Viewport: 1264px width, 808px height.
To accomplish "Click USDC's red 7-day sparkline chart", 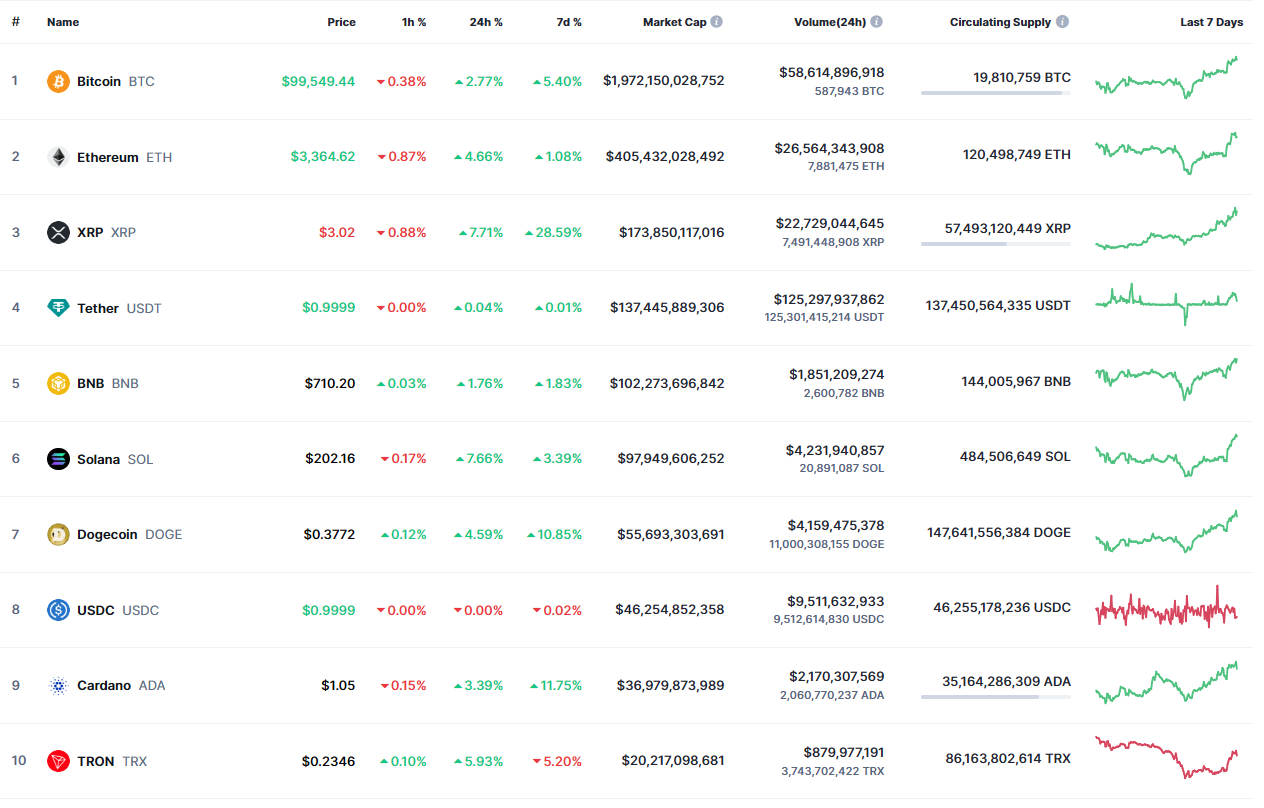I will pyautogui.click(x=1166, y=607).
